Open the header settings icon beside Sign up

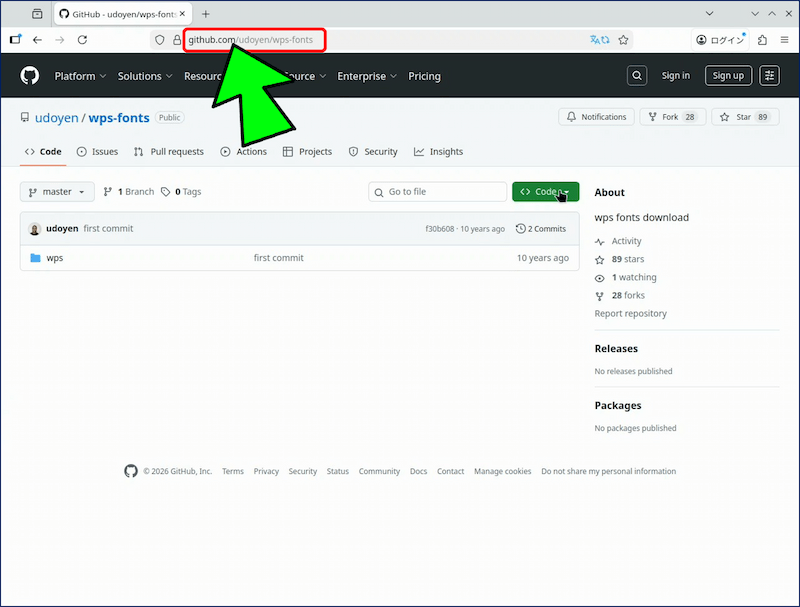tap(769, 76)
